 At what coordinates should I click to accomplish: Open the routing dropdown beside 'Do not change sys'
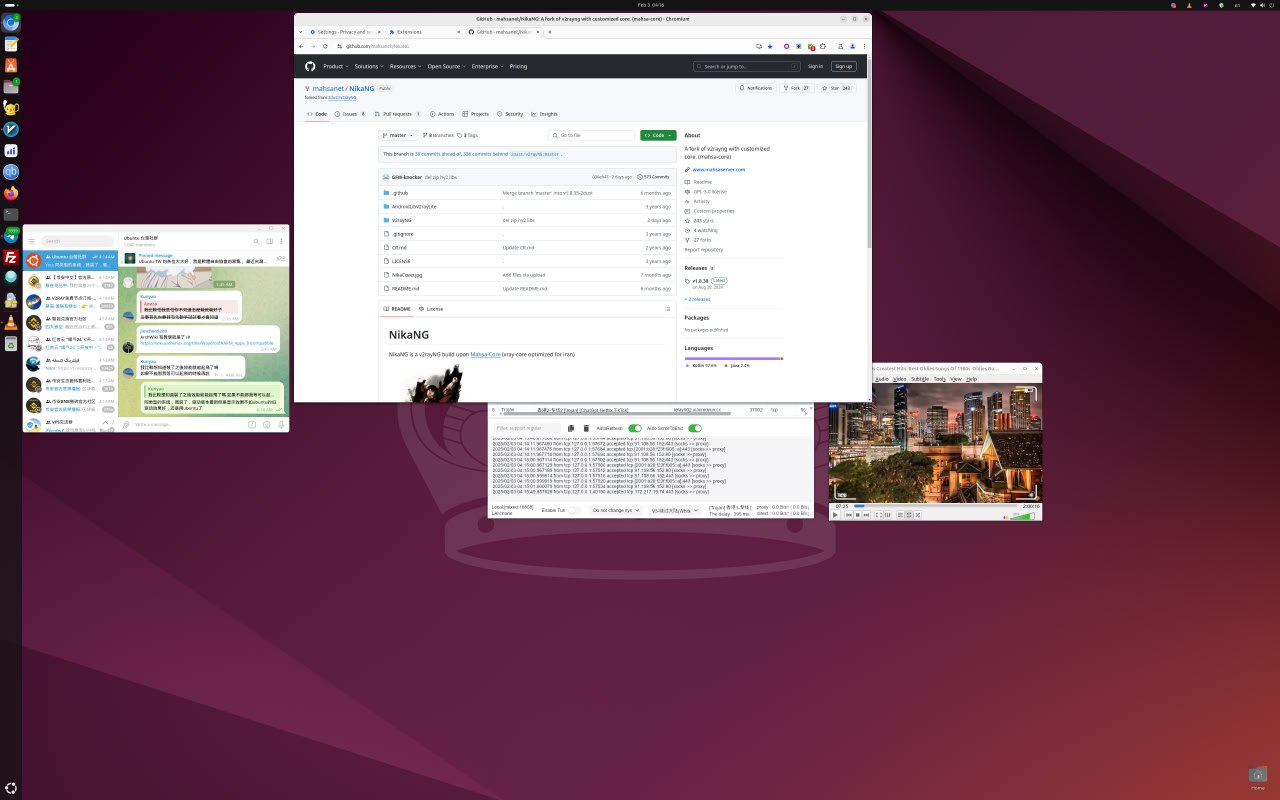pyautogui.click(x=674, y=510)
